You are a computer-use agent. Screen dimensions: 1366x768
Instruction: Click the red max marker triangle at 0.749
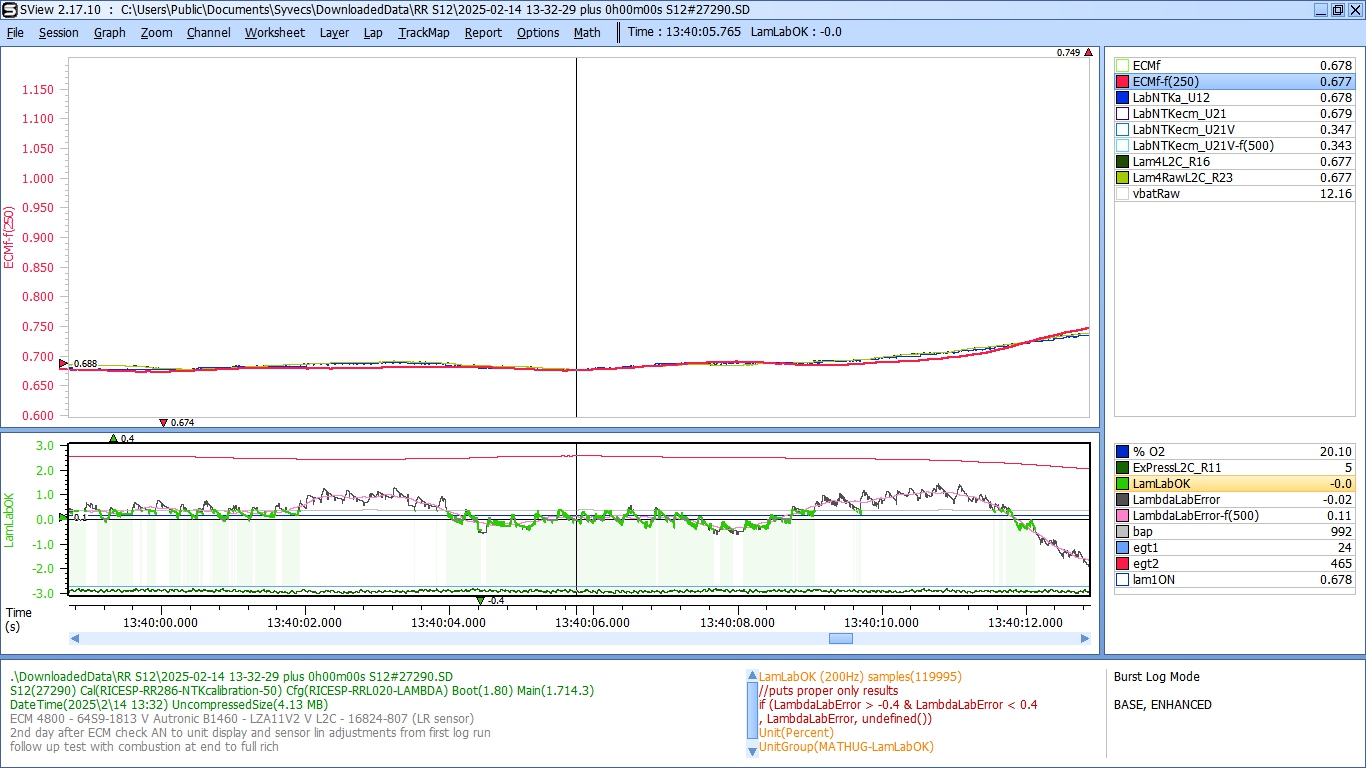click(x=1088, y=52)
